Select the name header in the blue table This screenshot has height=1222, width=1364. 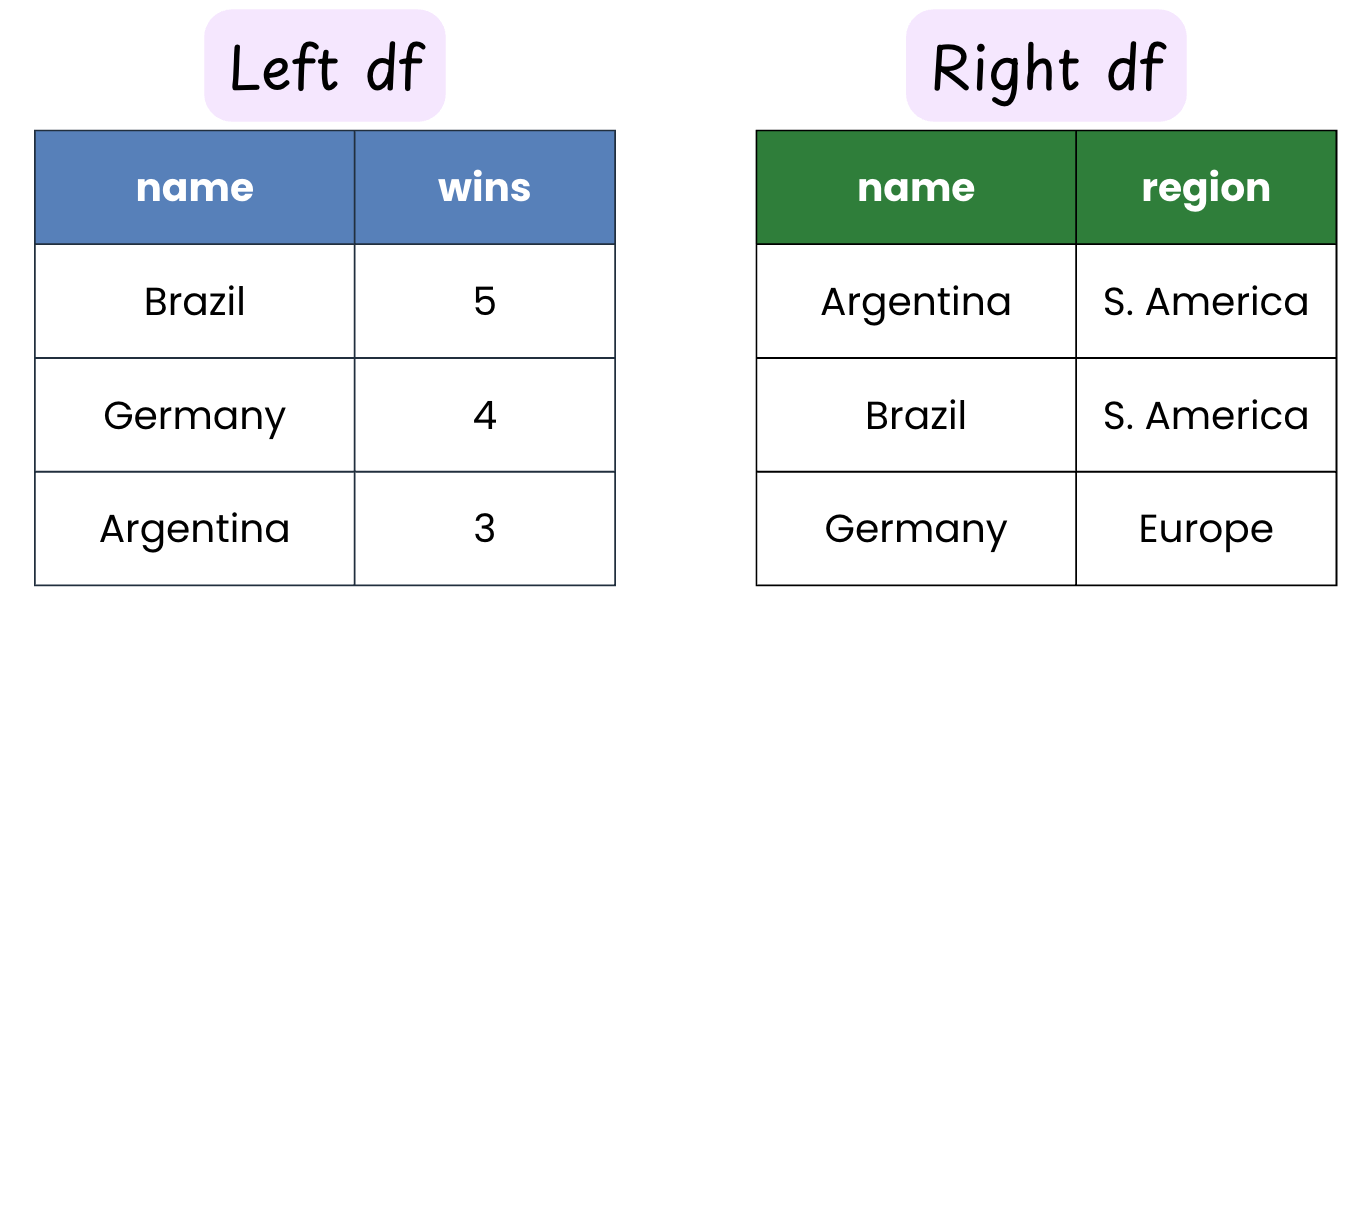point(195,188)
